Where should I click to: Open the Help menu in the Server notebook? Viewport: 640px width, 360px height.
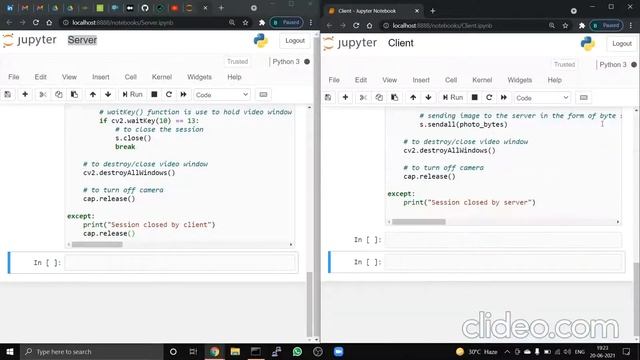234,77
